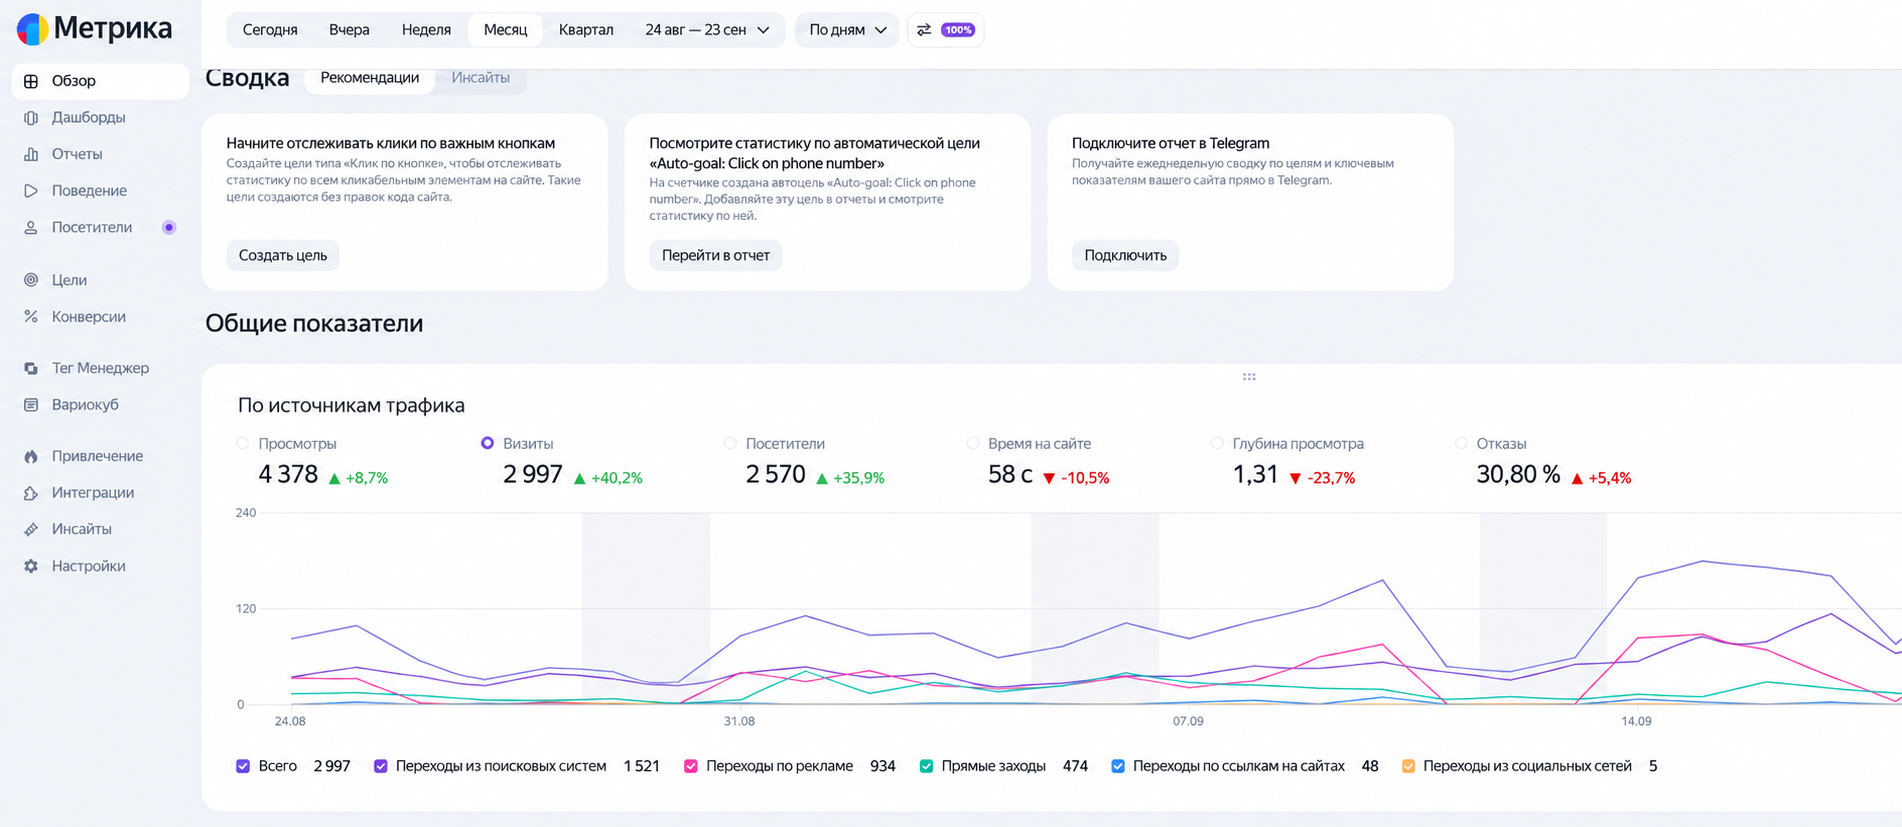The height and width of the screenshot is (827, 1902).
Task: Select the Визиты metric radio button
Action: click(x=487, y=443)
